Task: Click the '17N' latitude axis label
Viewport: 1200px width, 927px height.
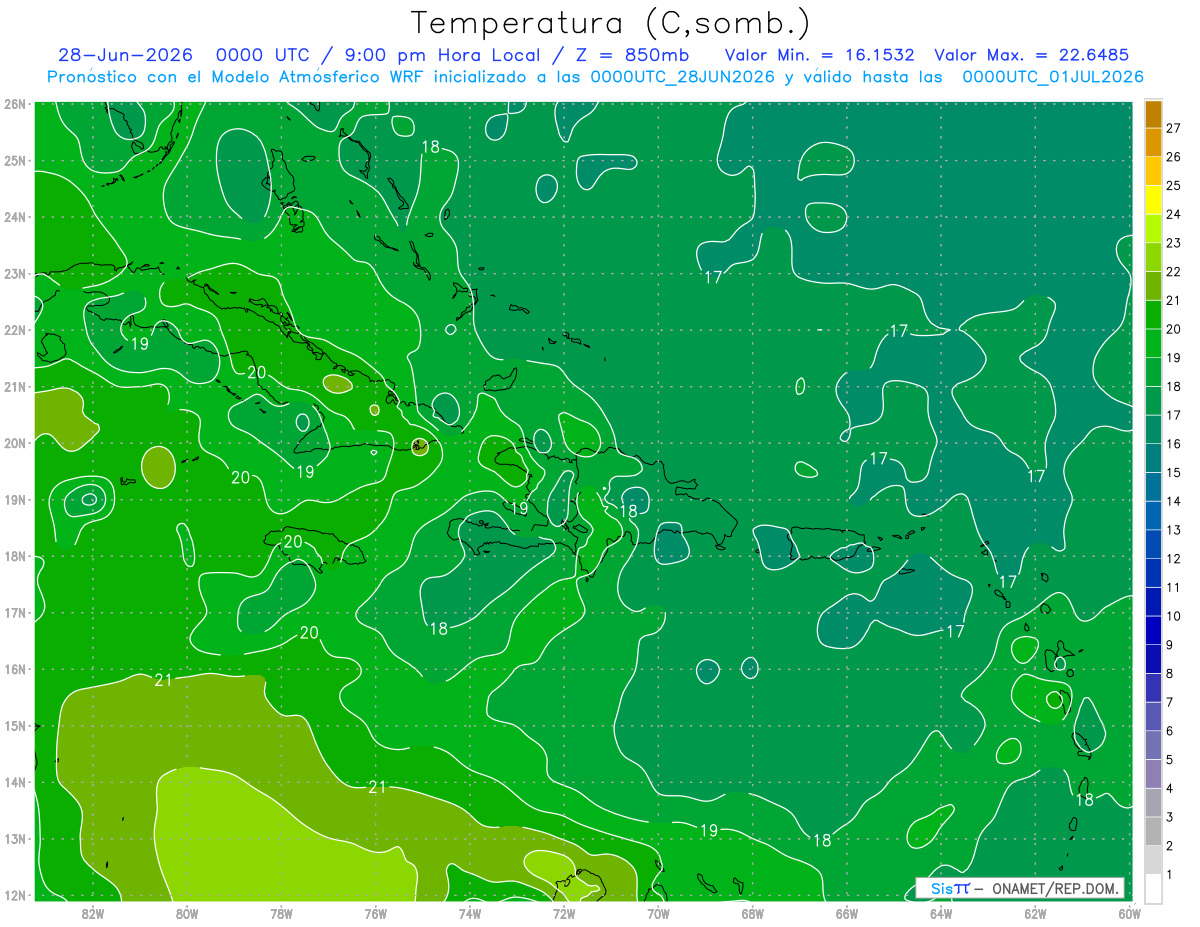Action: pyautogui.click(x=14, y=612)
